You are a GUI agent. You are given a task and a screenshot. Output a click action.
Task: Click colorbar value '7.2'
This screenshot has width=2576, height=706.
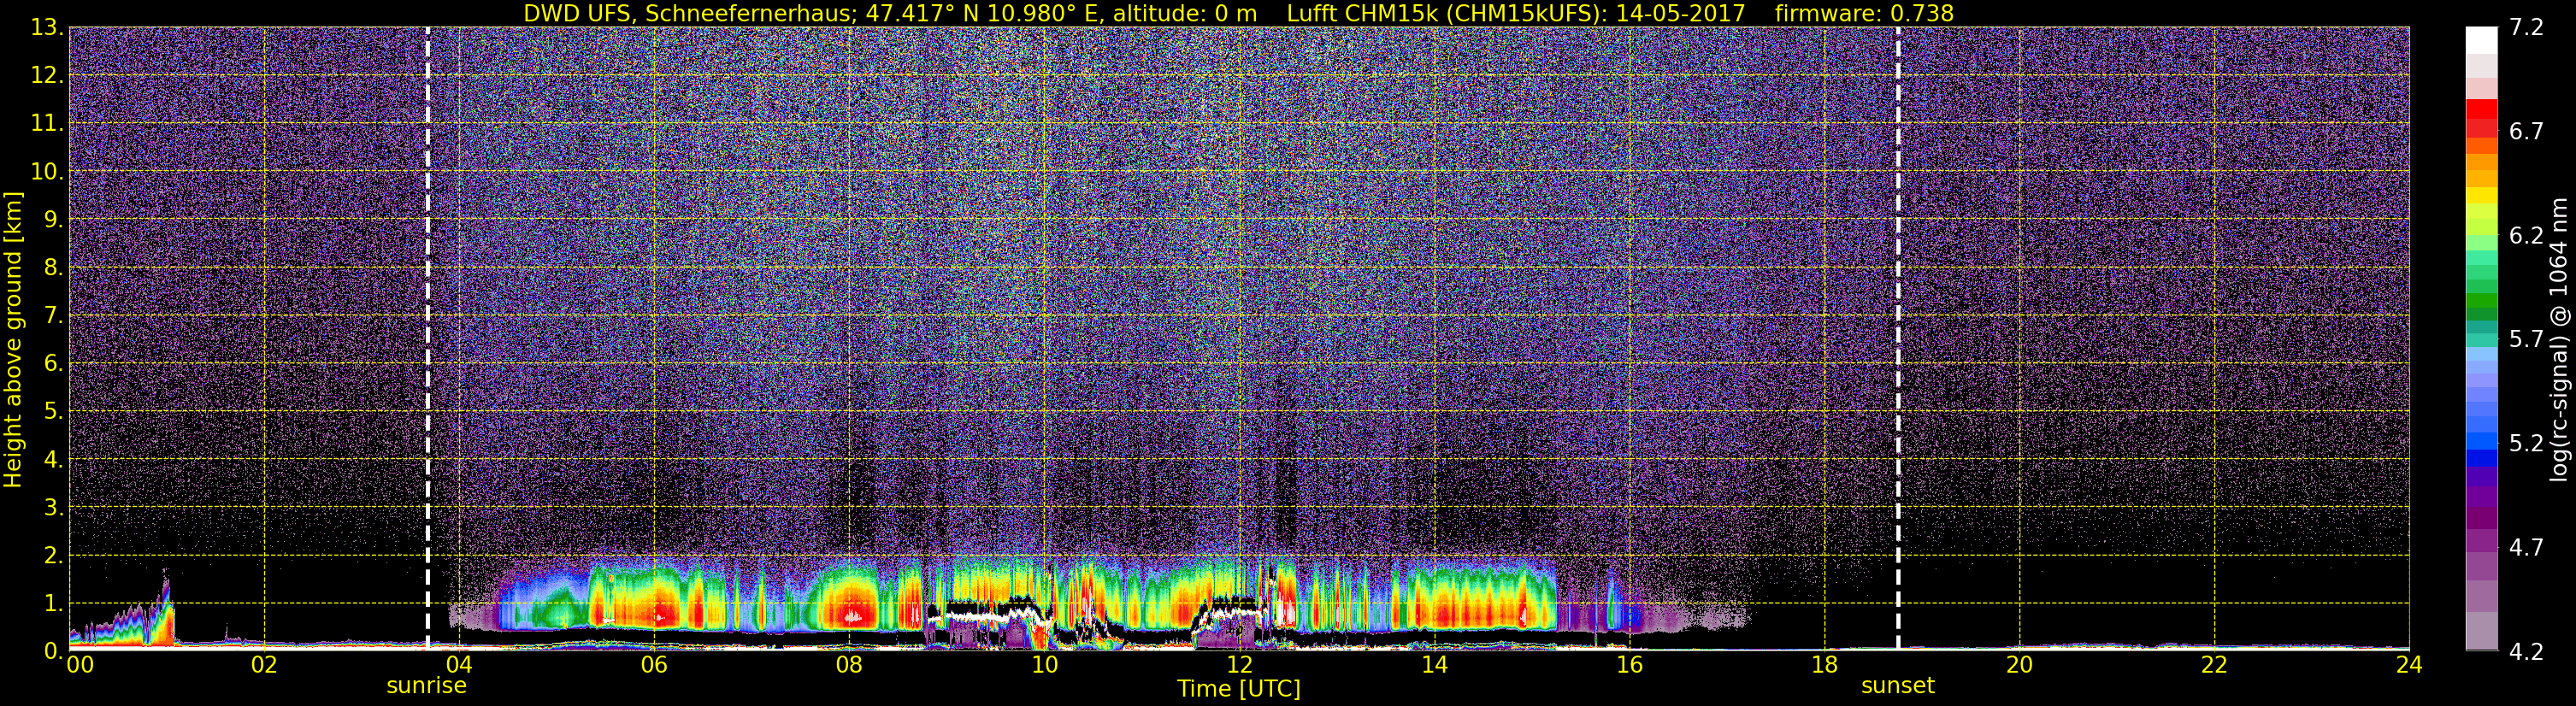(x=2526, y=28)
